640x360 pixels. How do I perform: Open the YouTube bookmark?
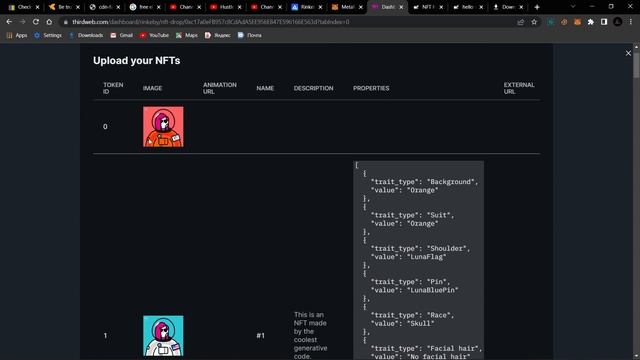tap(154, 36)
